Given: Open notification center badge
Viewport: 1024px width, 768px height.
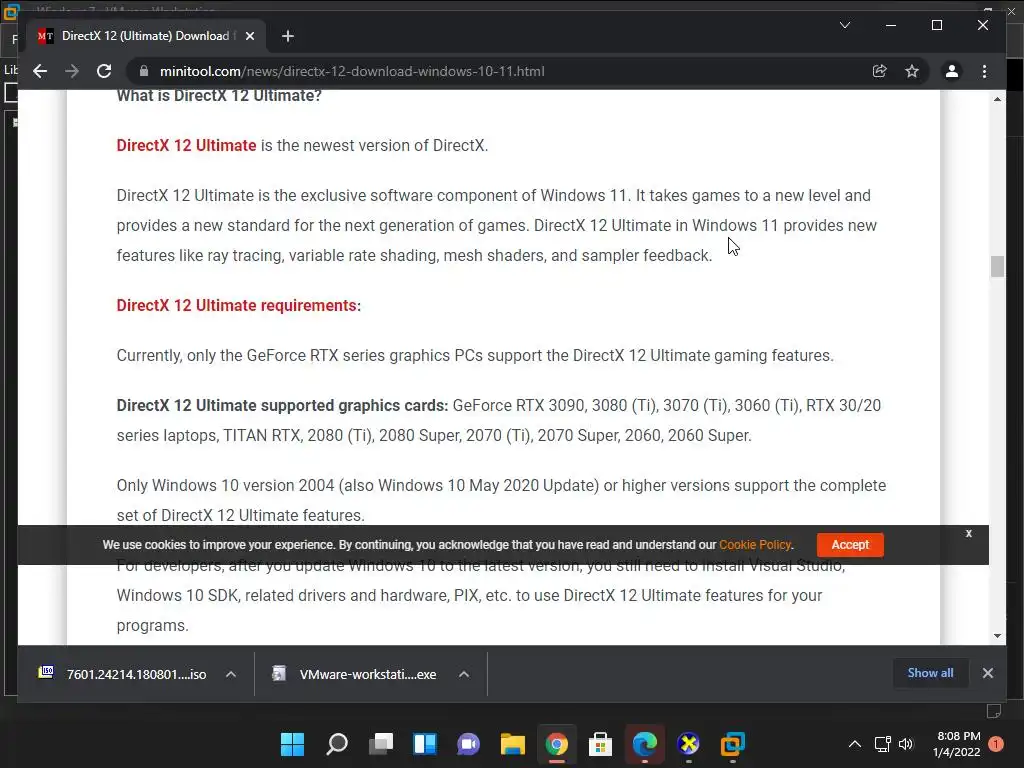Looking at the screenshot, I should point(996,744).
